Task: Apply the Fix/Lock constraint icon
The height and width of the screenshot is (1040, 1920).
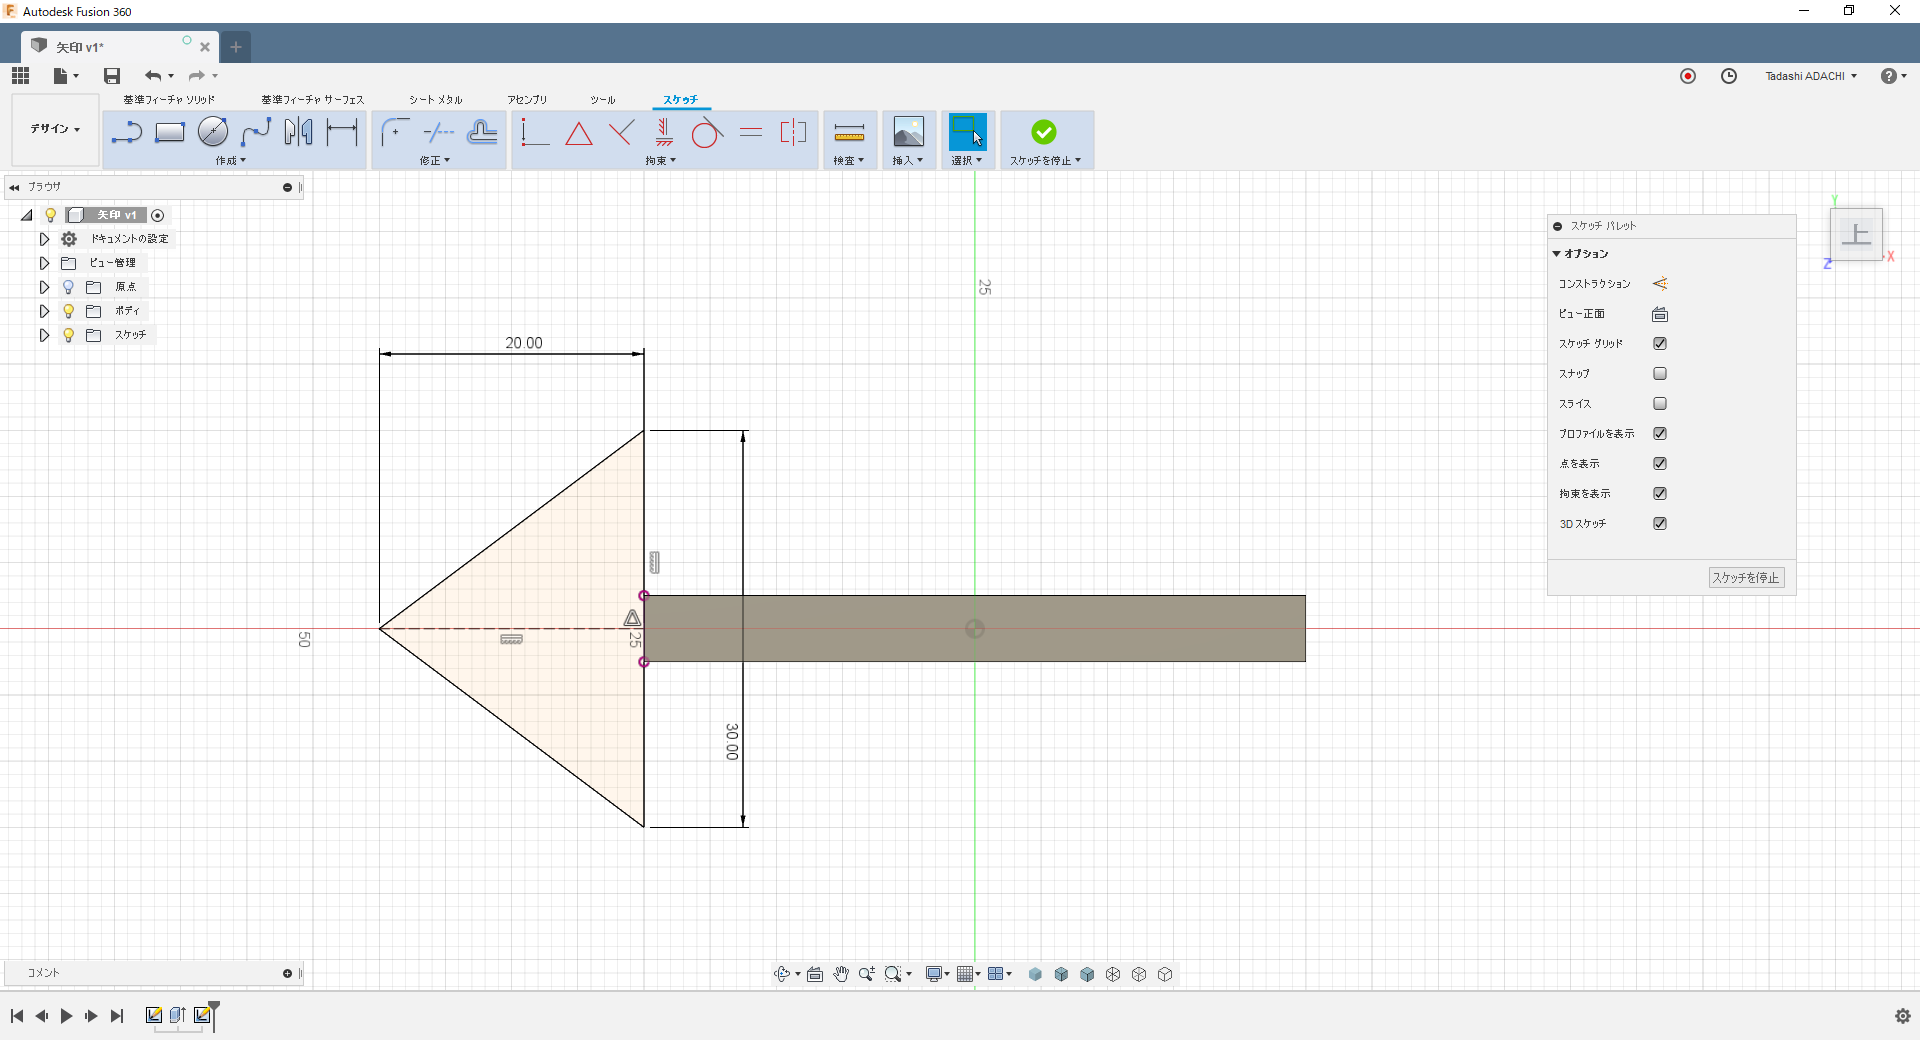Action: [664, 132]
